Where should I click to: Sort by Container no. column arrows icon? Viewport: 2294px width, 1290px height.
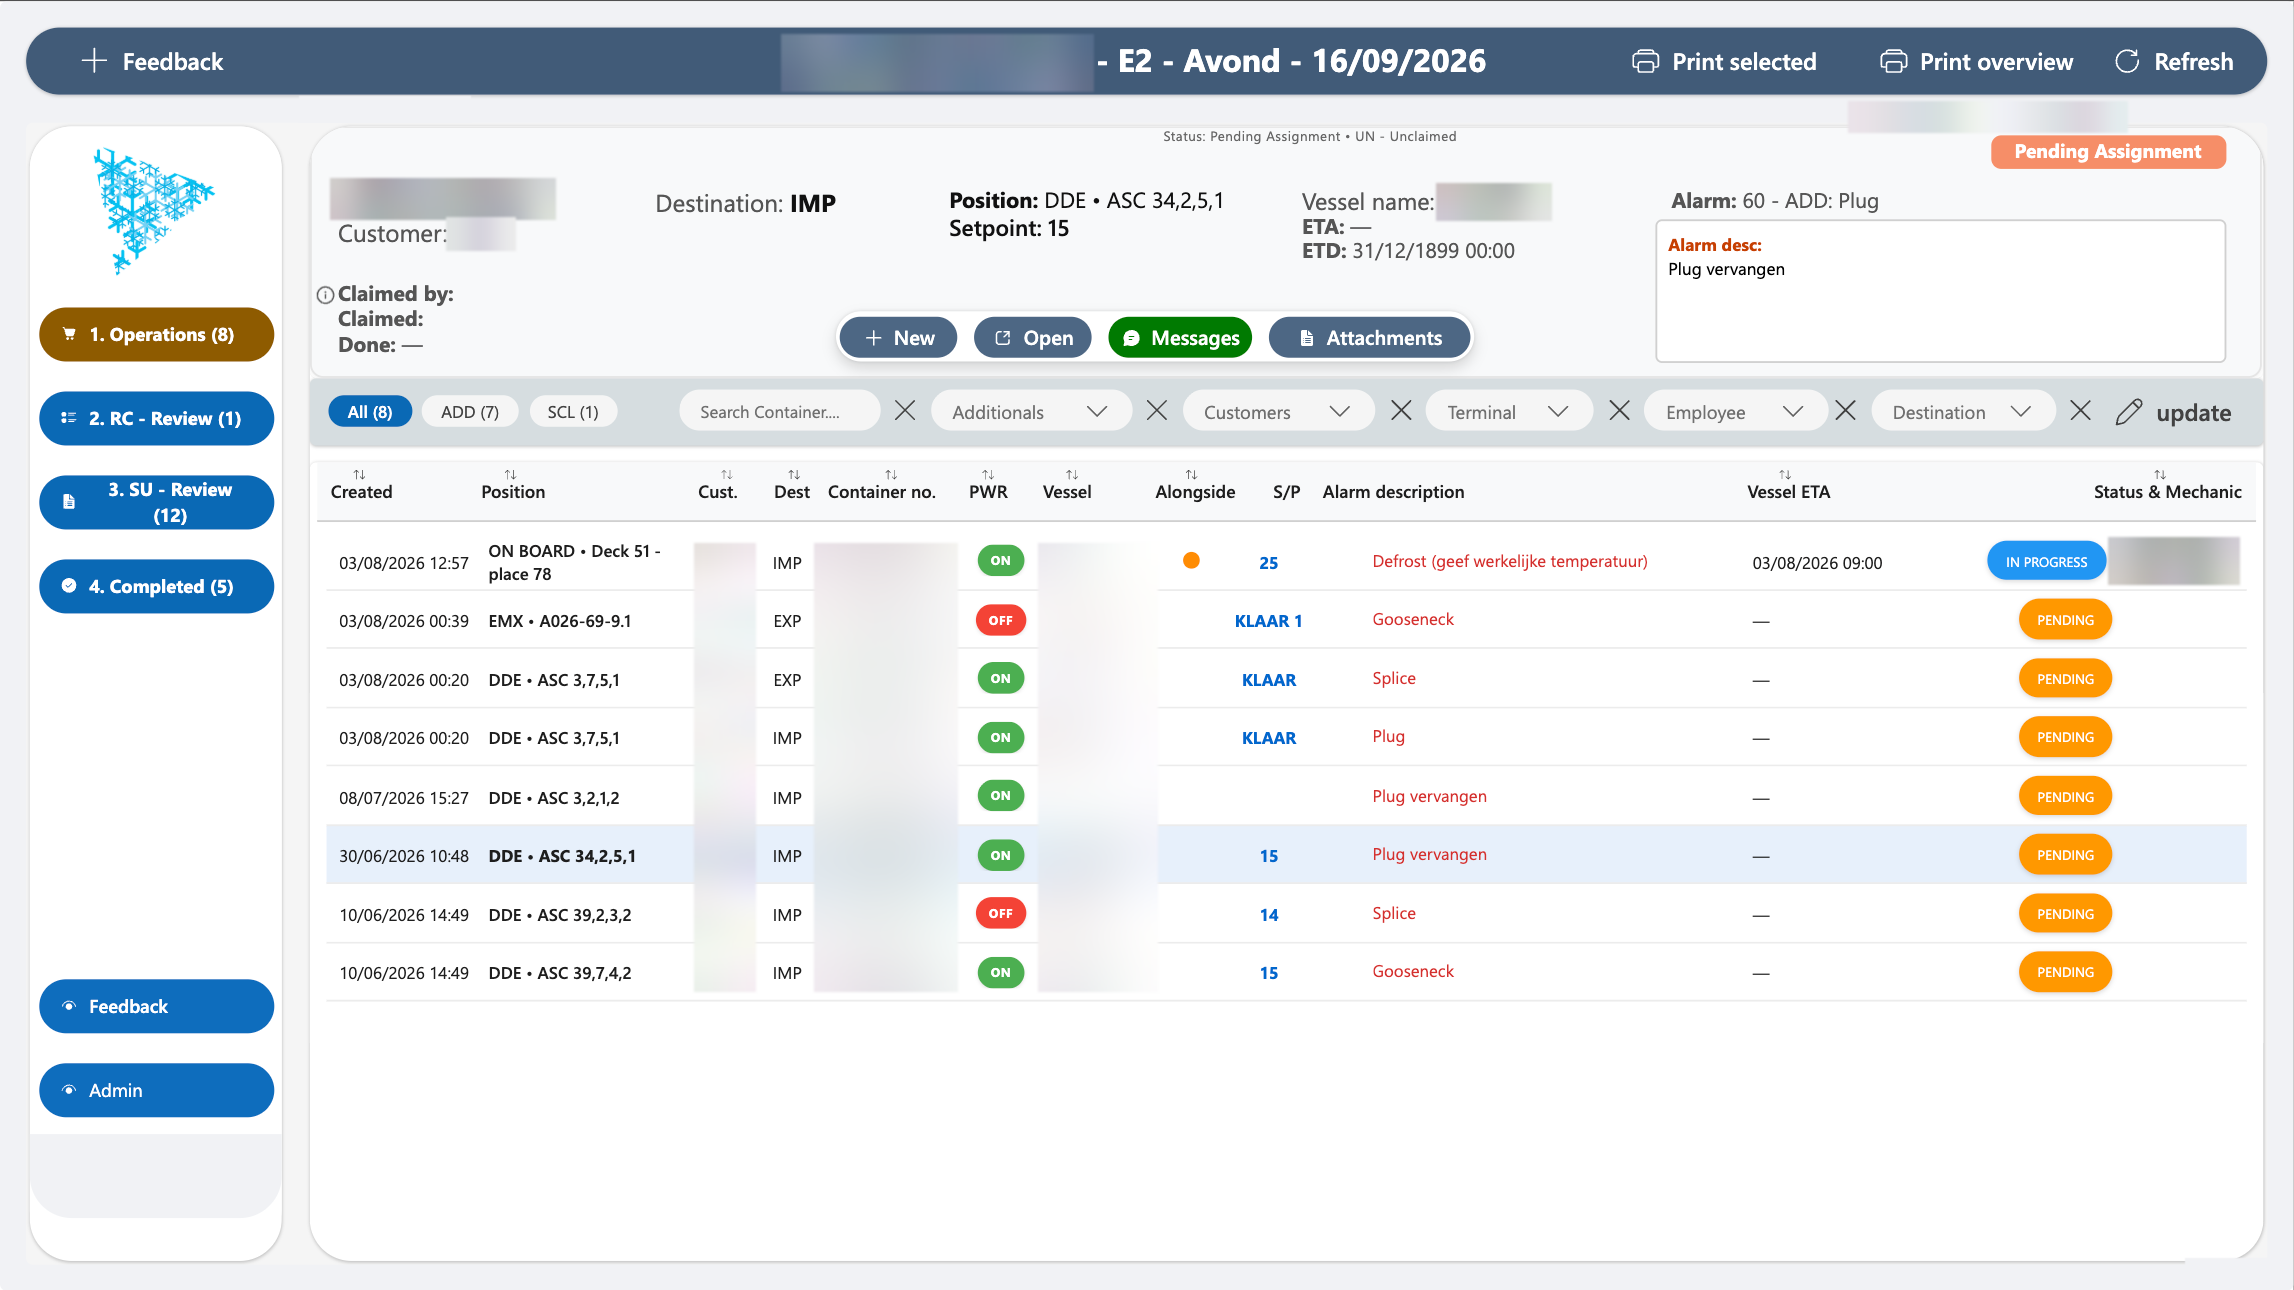(891, 474)
